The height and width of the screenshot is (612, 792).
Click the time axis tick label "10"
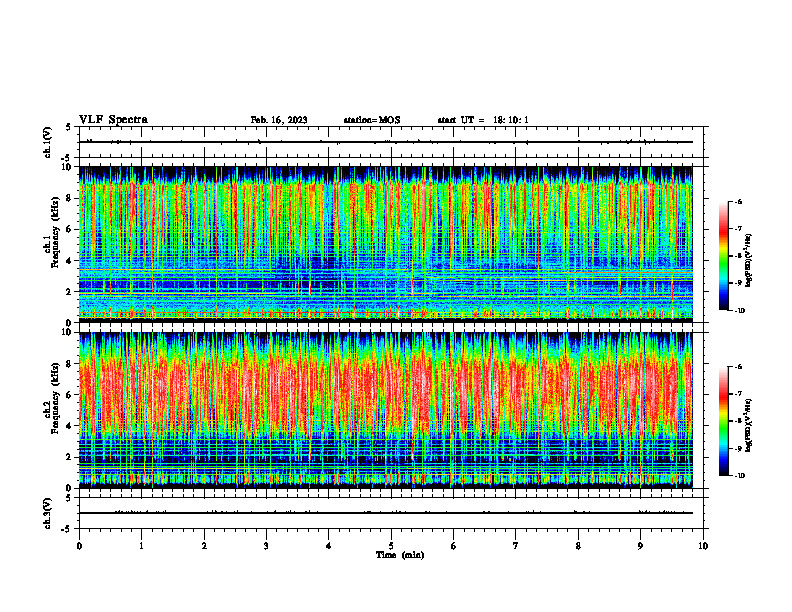(703, 546)
